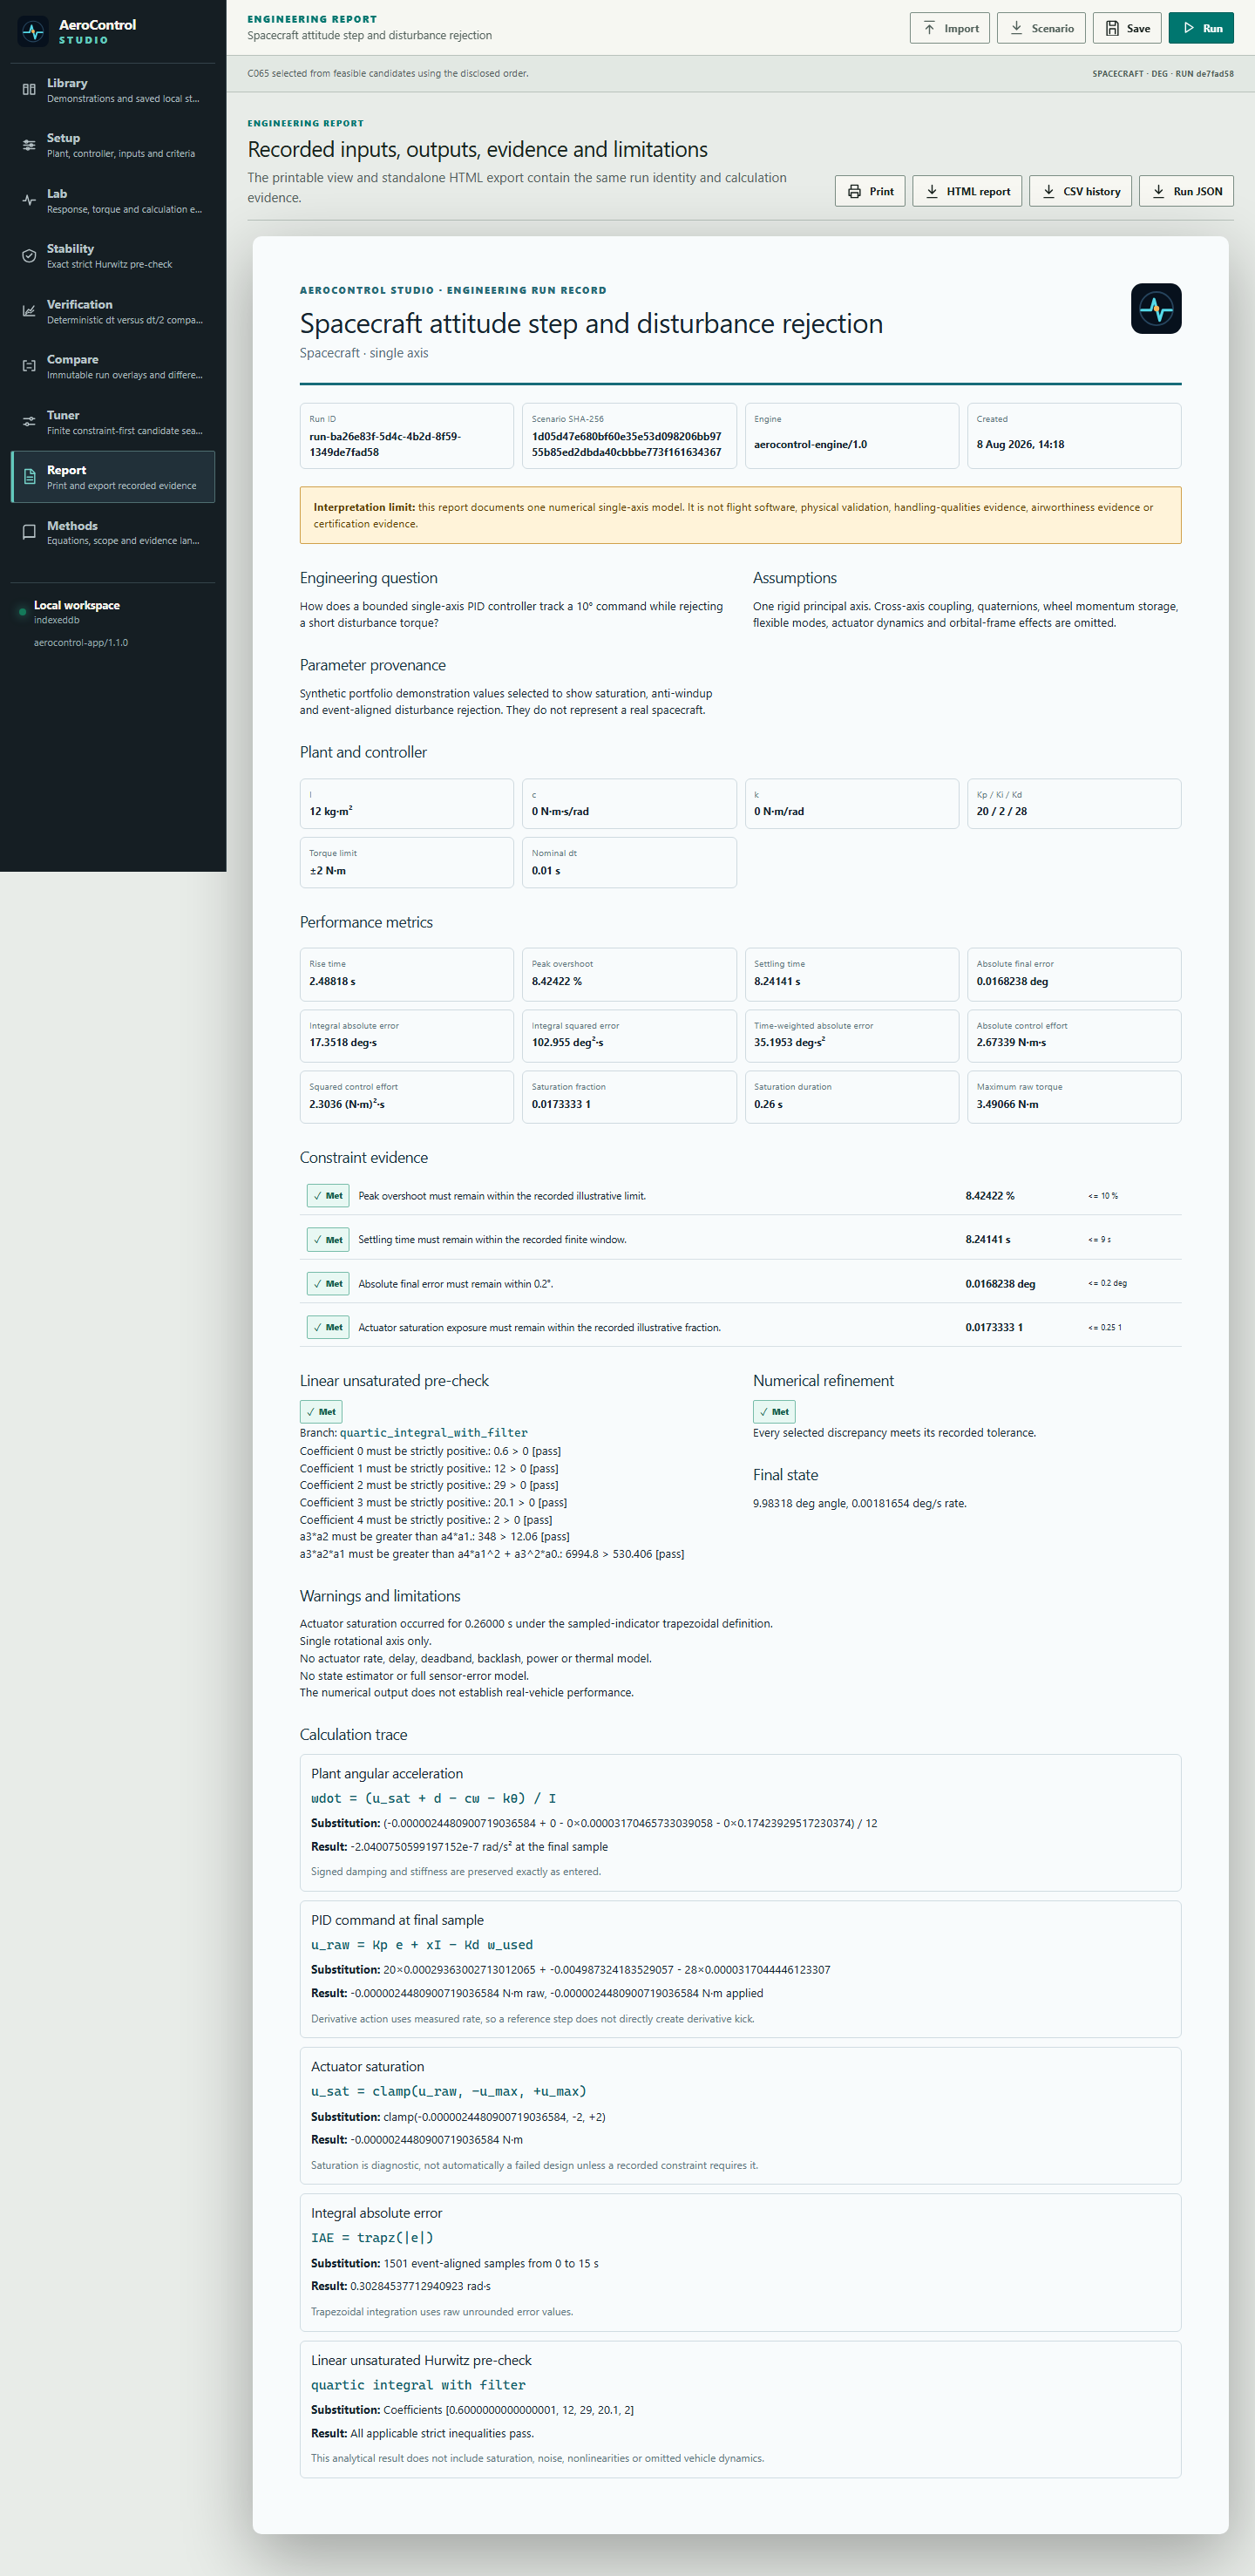Export the HTML report
The width and height of the screenshot is (1255, 2576).
[967, 191]
